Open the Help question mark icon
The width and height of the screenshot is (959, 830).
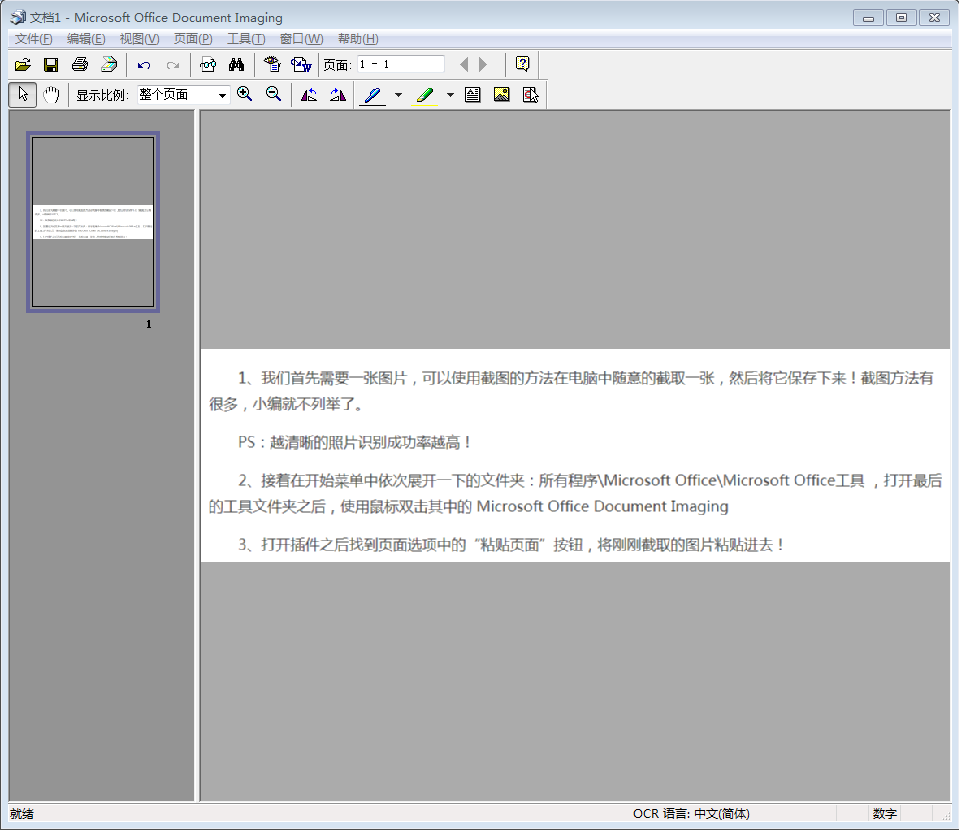[522, 64]
